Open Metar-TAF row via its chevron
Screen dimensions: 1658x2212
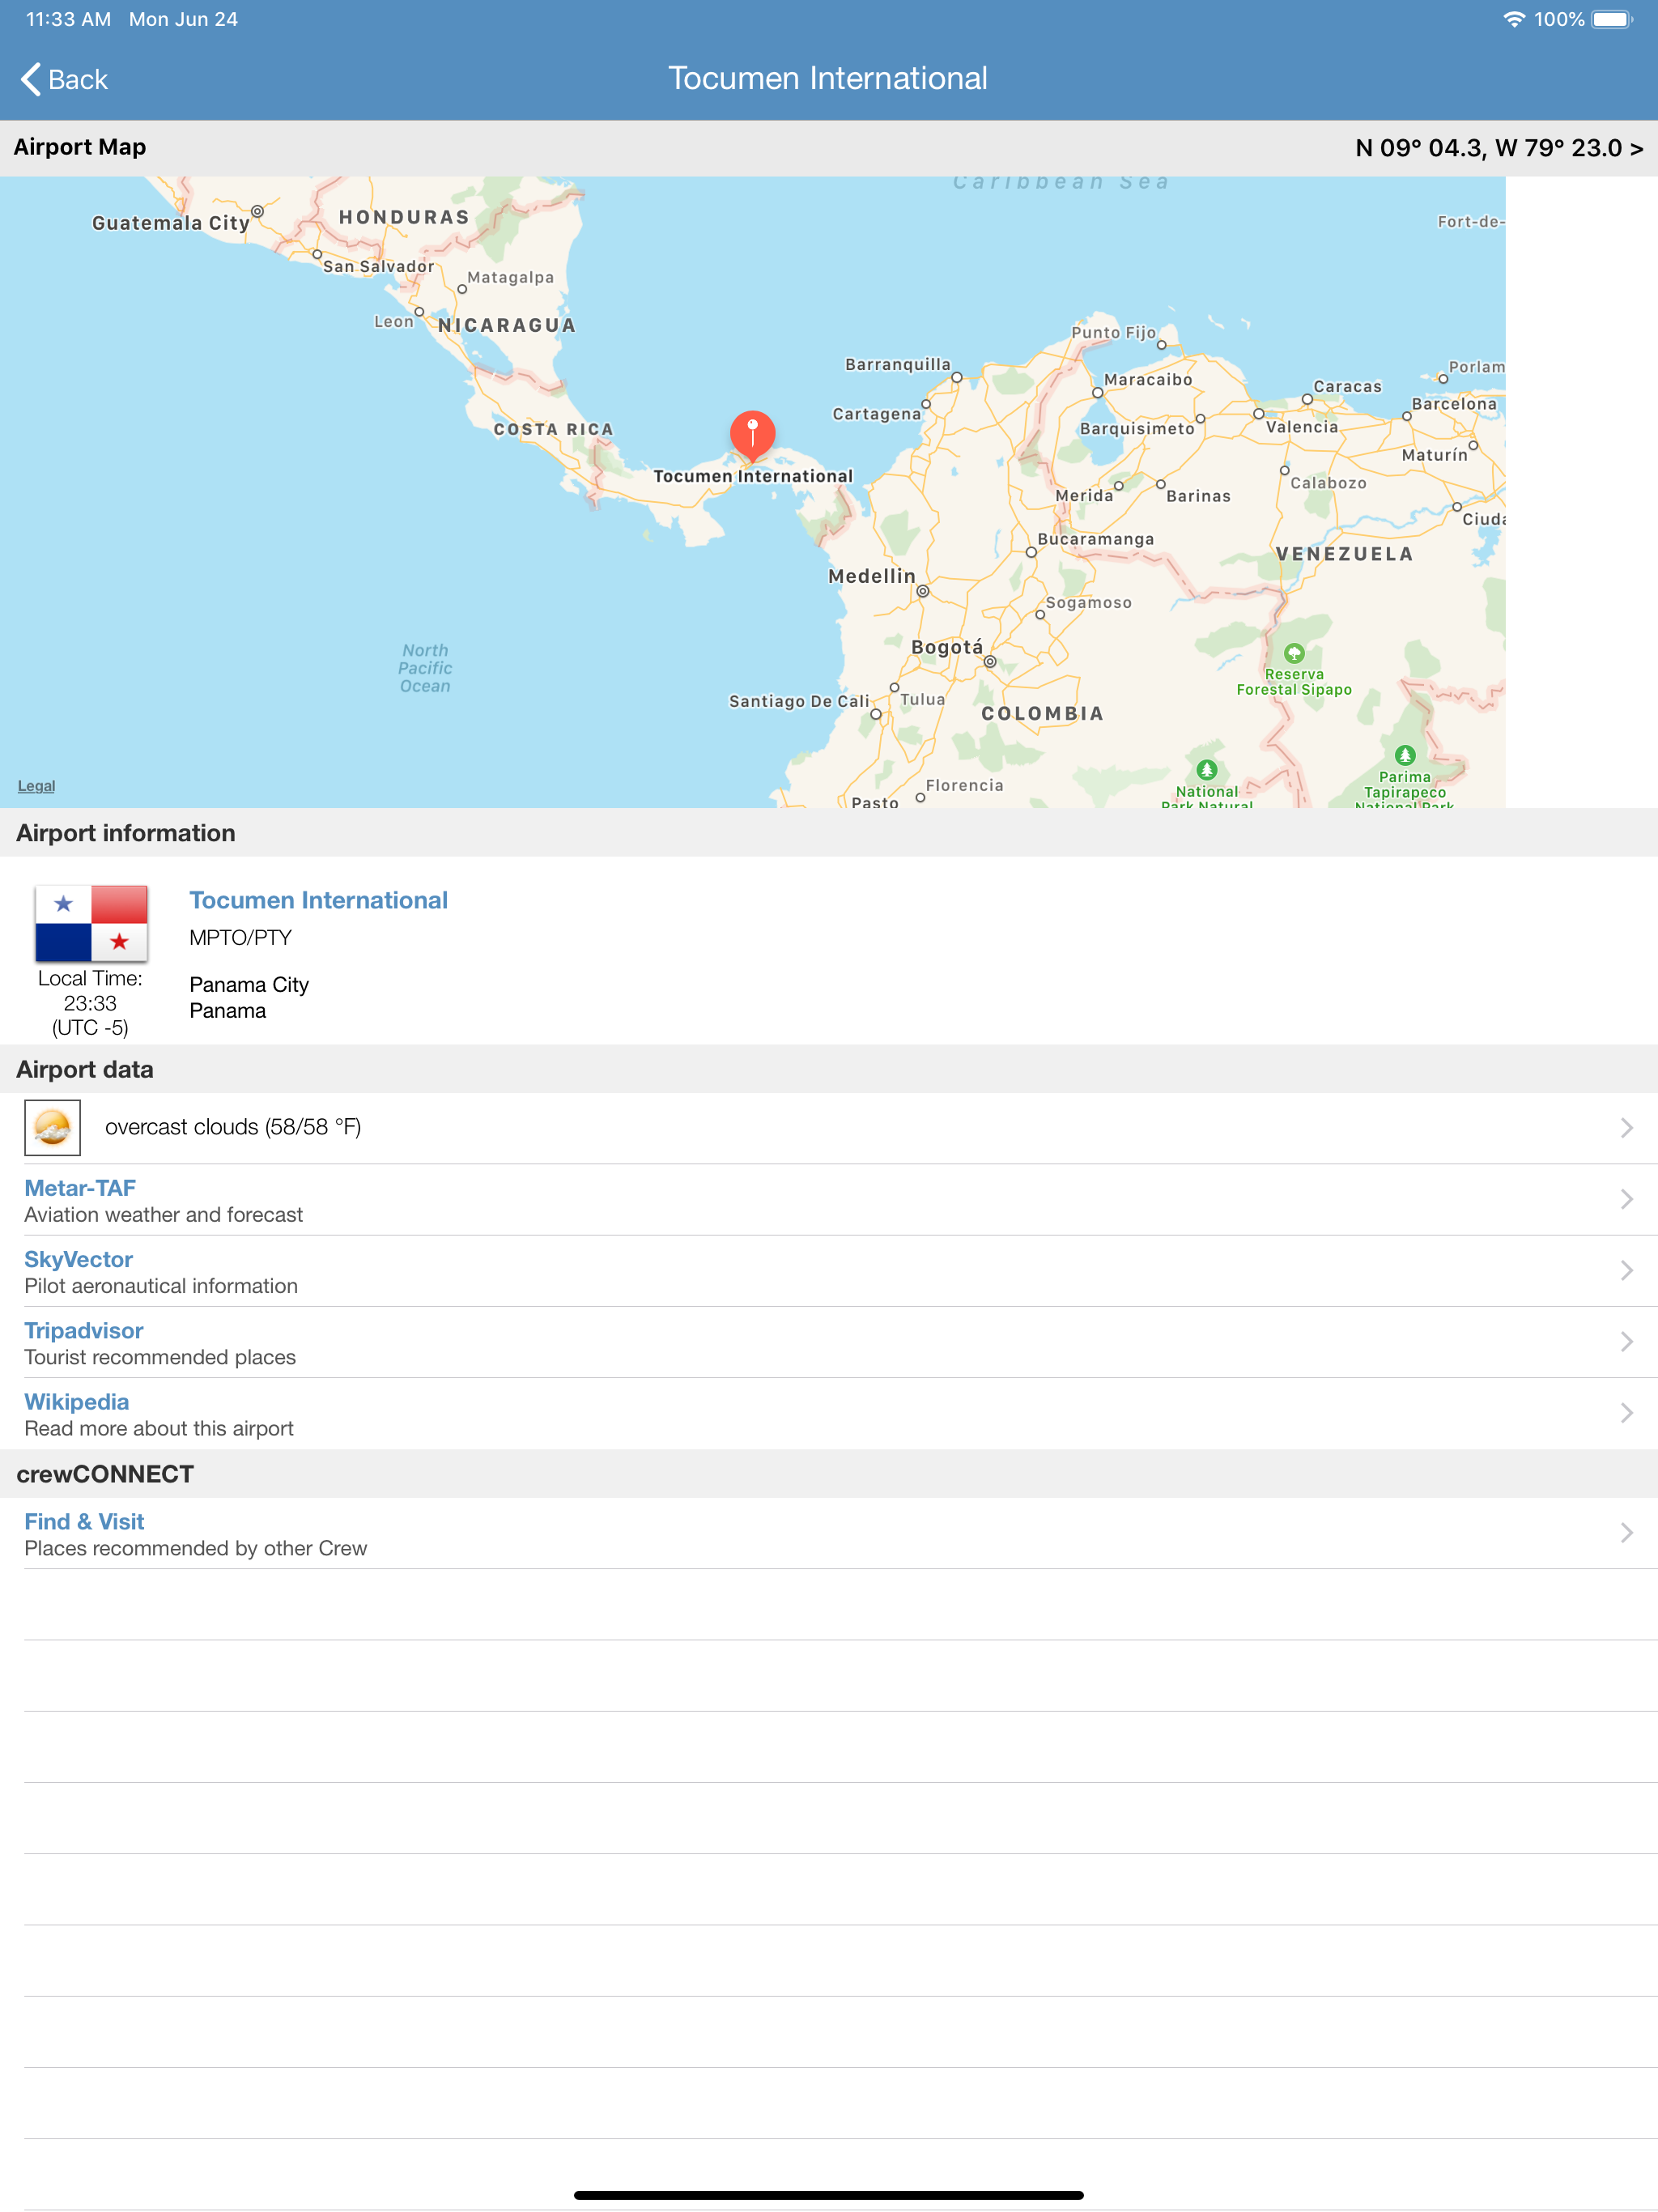(x=1626, y=1199)
